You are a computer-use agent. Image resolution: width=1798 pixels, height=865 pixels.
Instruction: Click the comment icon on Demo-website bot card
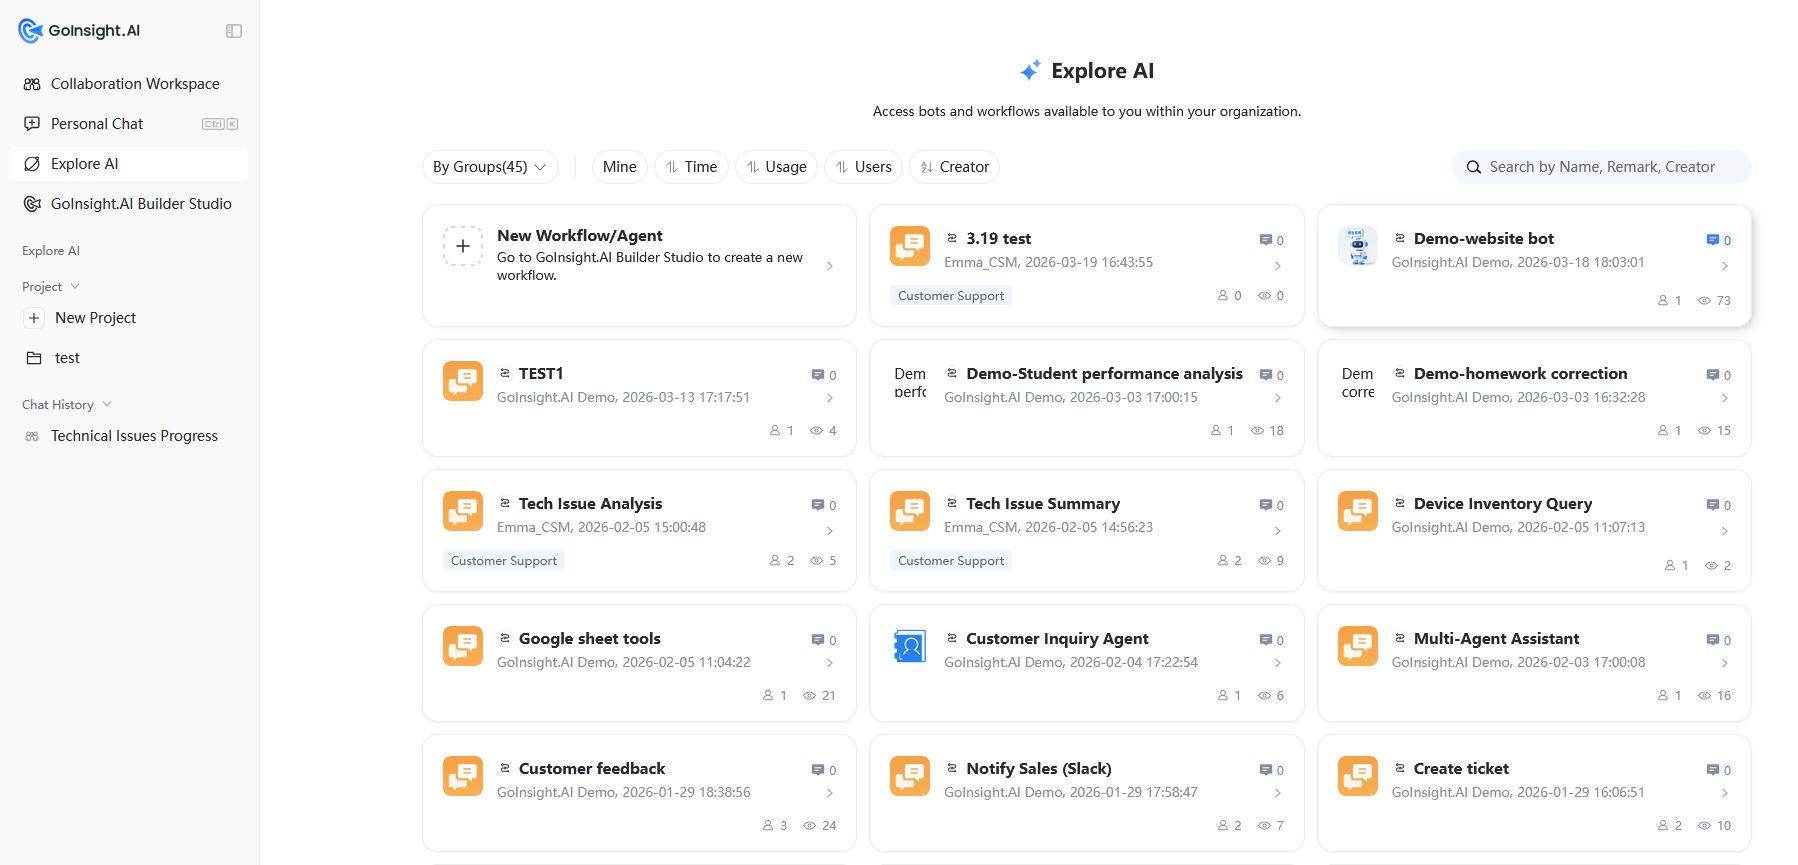pyautogui.click(x=1712, y=240)
